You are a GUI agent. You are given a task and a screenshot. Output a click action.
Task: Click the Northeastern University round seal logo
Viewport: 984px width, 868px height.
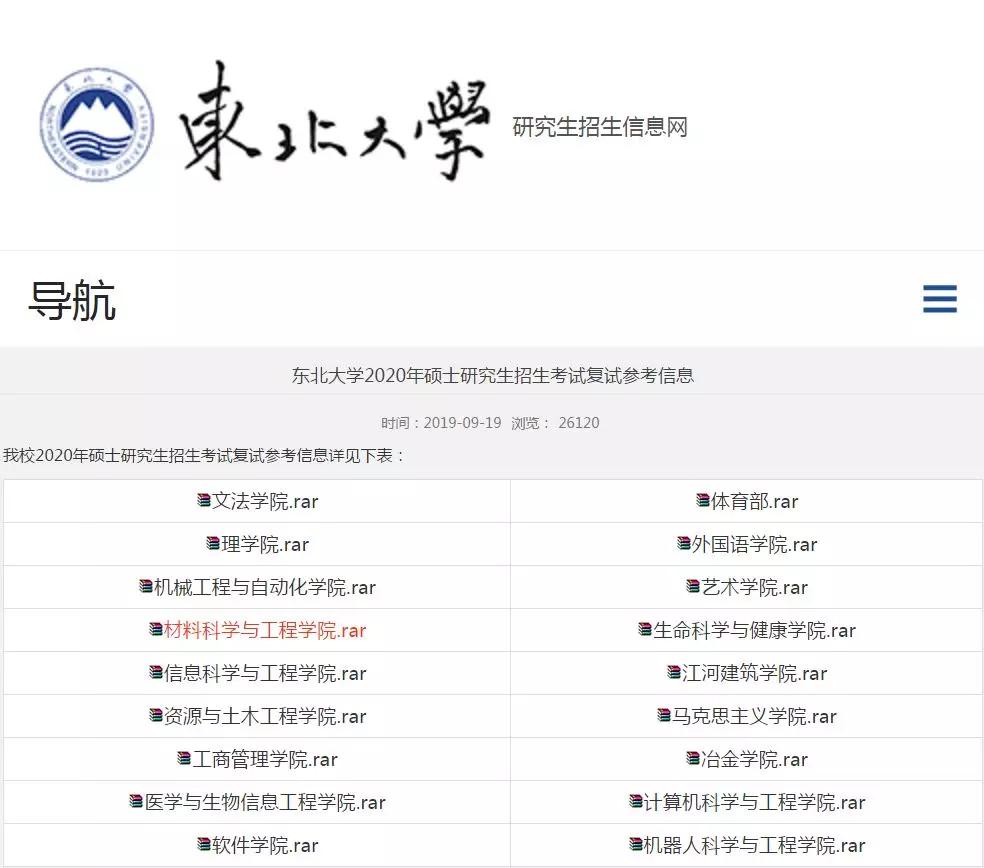pos(96,124)
